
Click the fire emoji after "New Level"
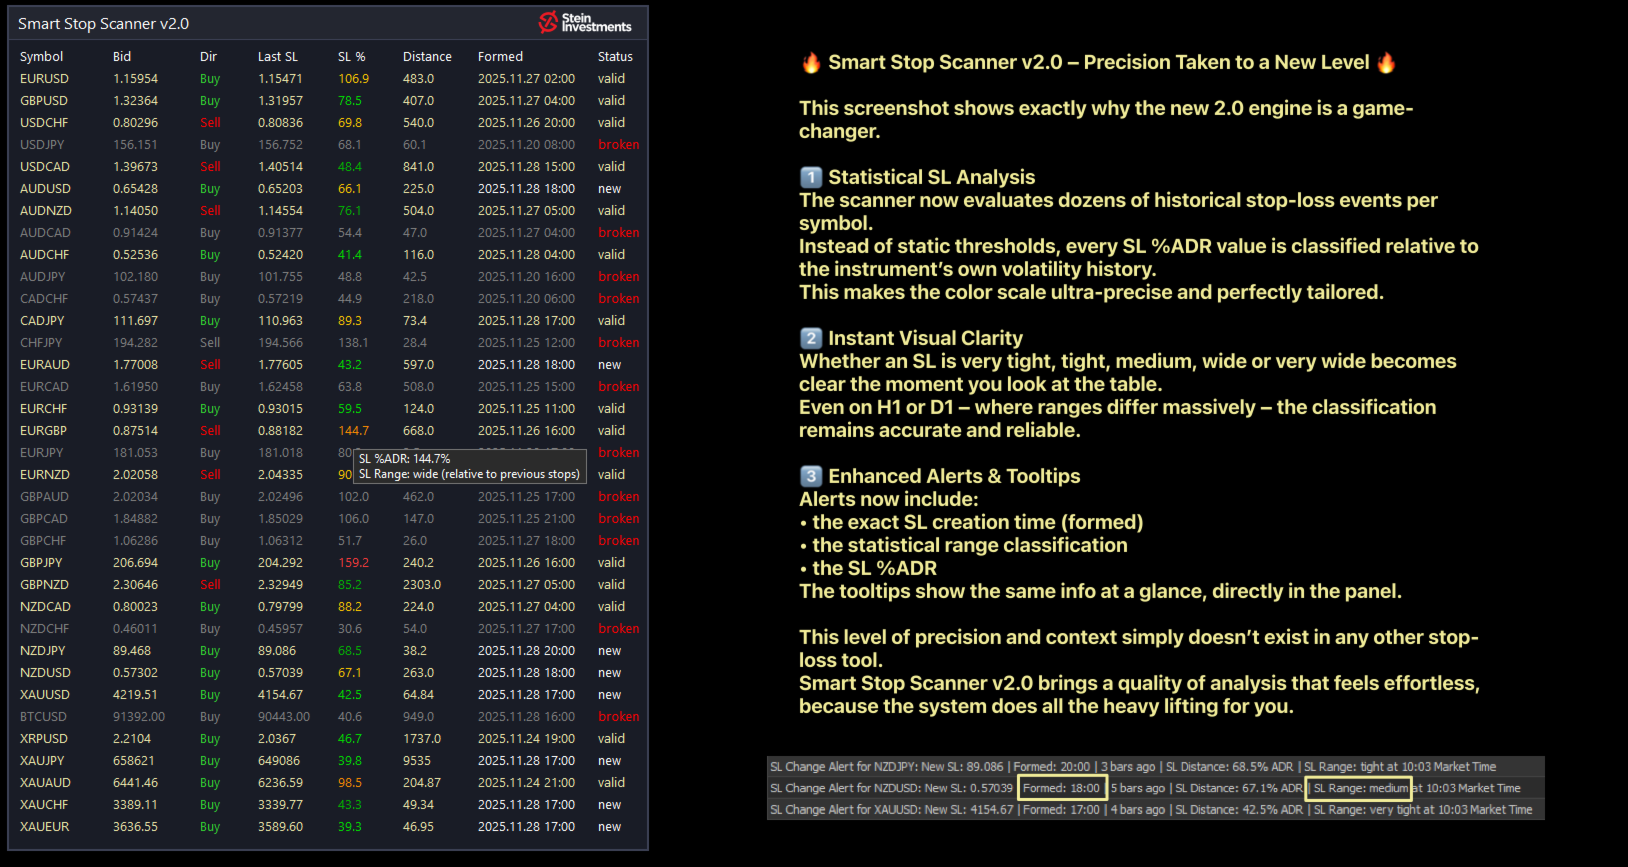(x=1386, y=63)
